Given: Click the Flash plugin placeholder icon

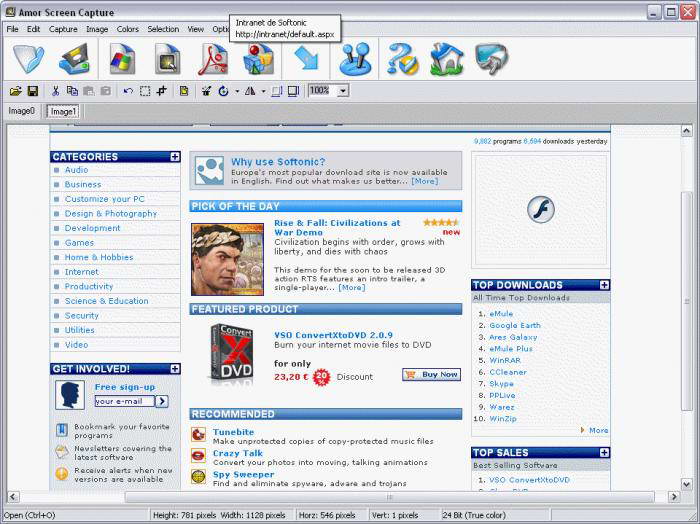Looking at the screenshot, I should click(541, 209).
